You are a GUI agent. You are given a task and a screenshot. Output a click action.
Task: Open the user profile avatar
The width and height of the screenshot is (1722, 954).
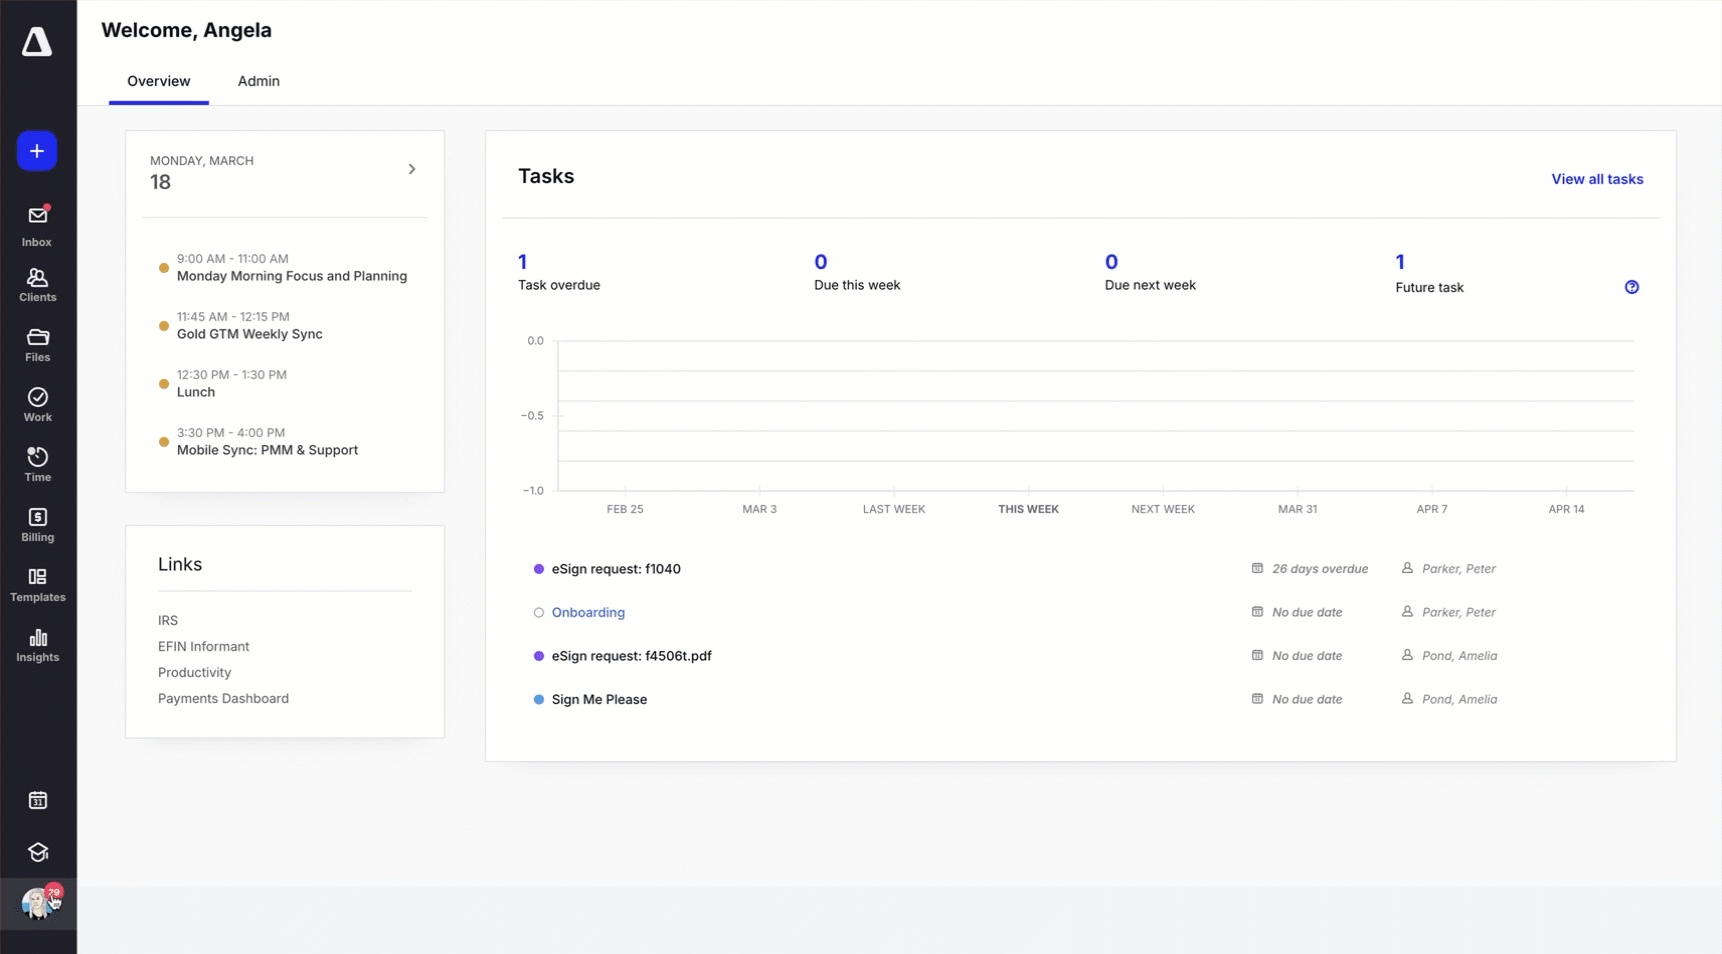tap(38, 903)
